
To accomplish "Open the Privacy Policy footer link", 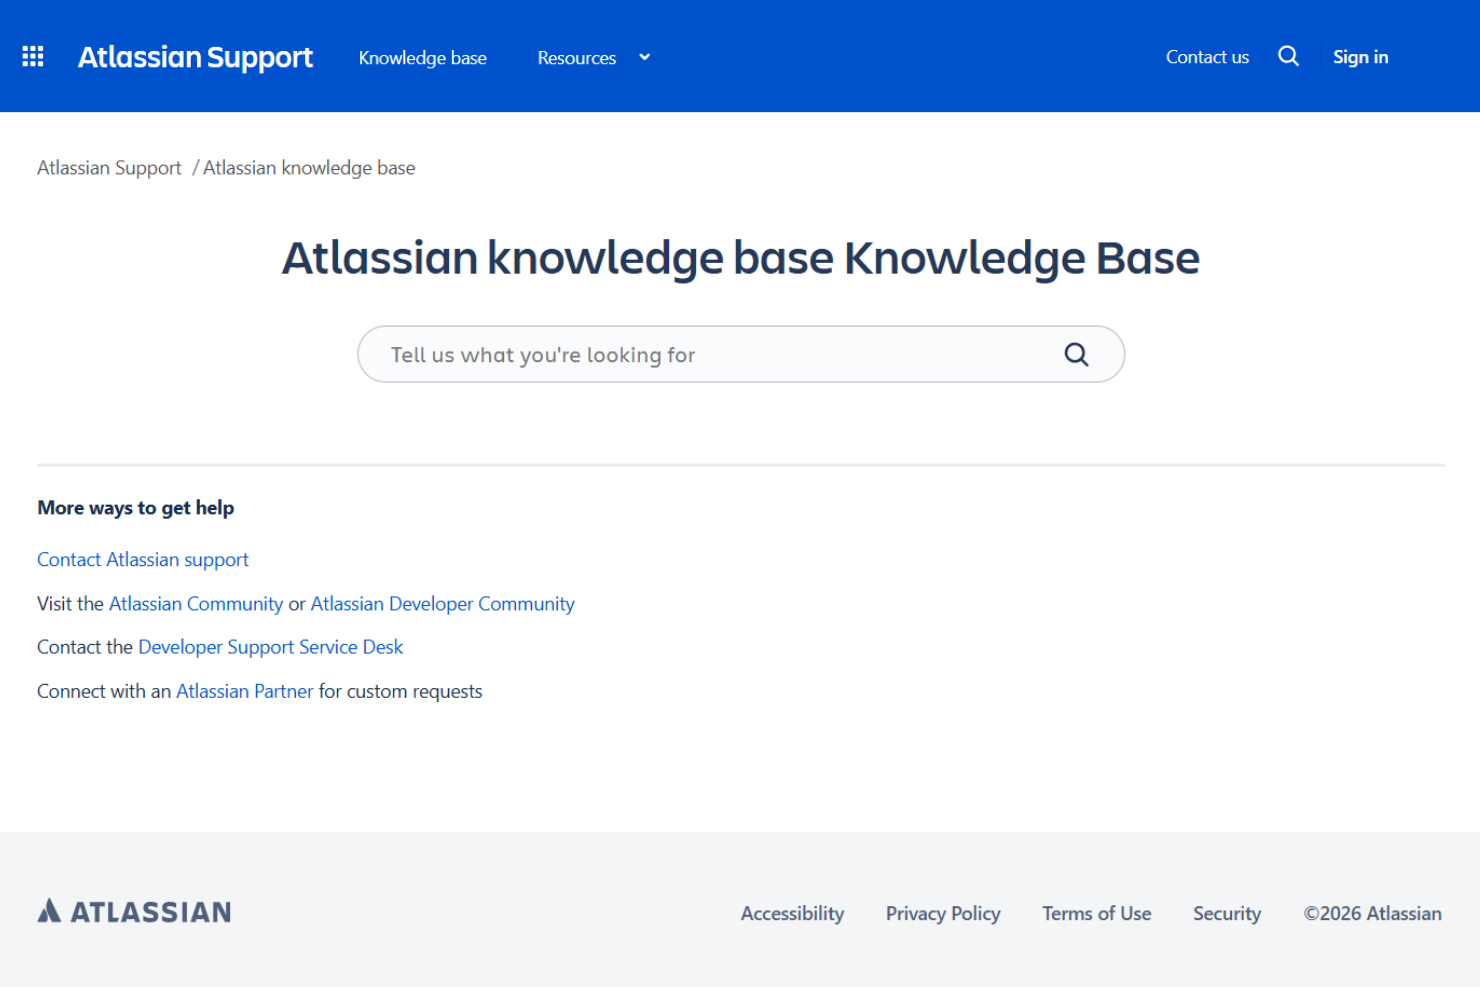I will point(943,913).
